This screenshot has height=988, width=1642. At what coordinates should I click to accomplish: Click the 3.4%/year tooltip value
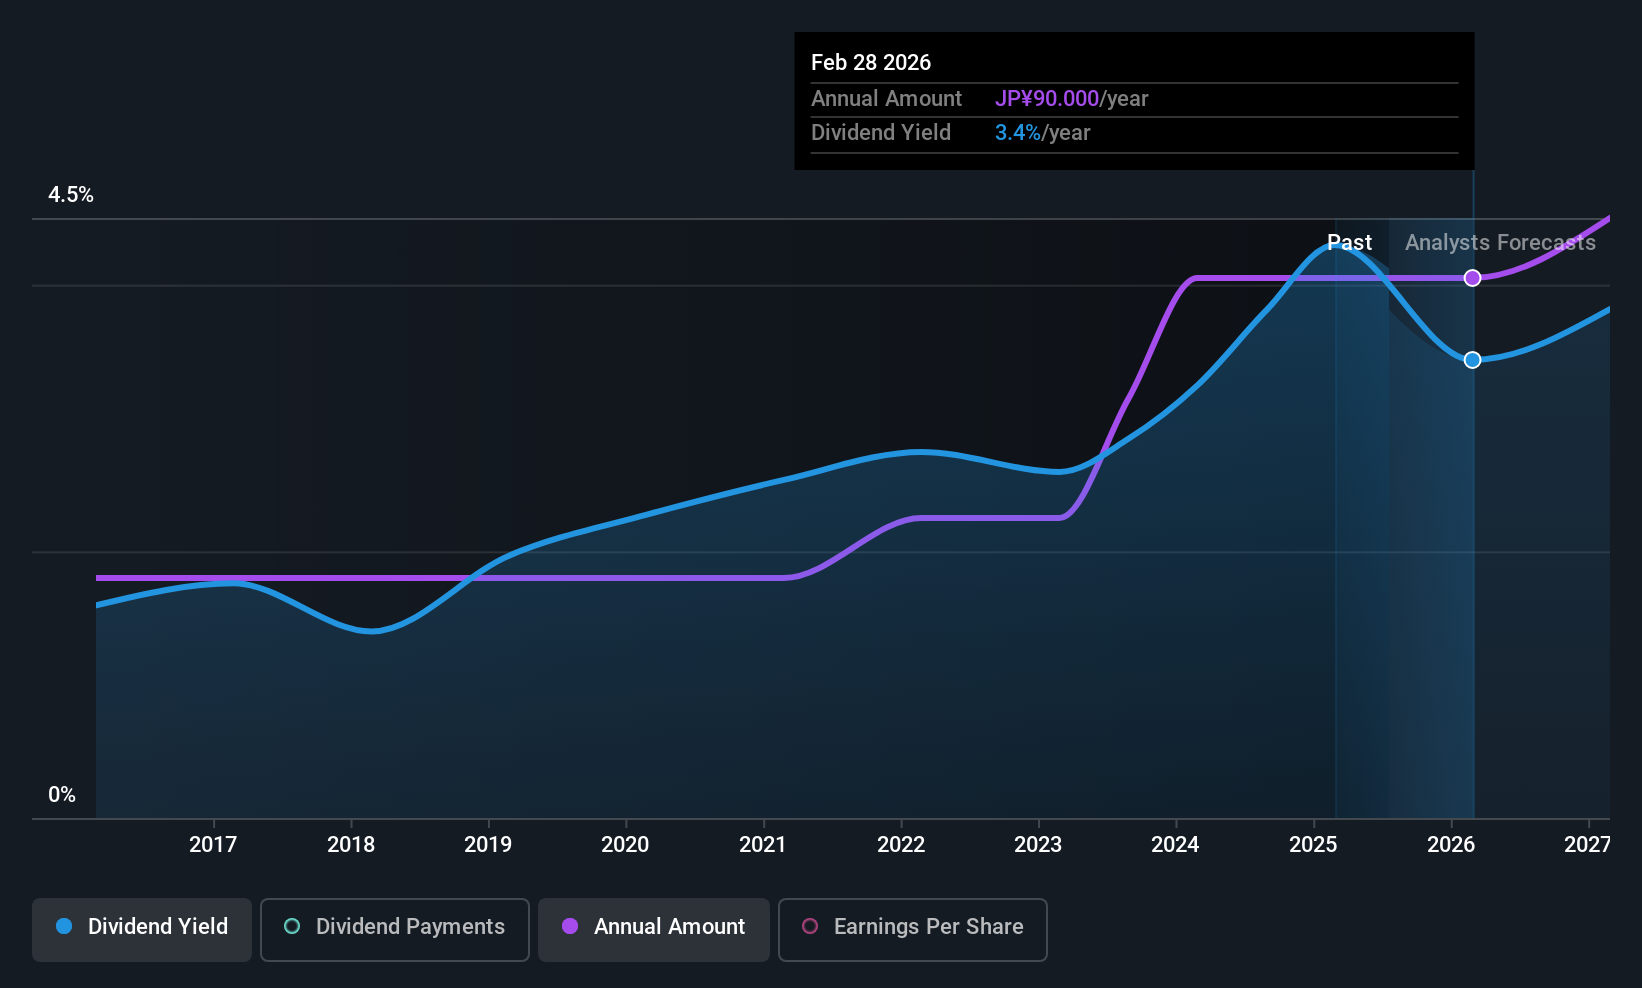pyautogui.click(x=1042, y=133)
